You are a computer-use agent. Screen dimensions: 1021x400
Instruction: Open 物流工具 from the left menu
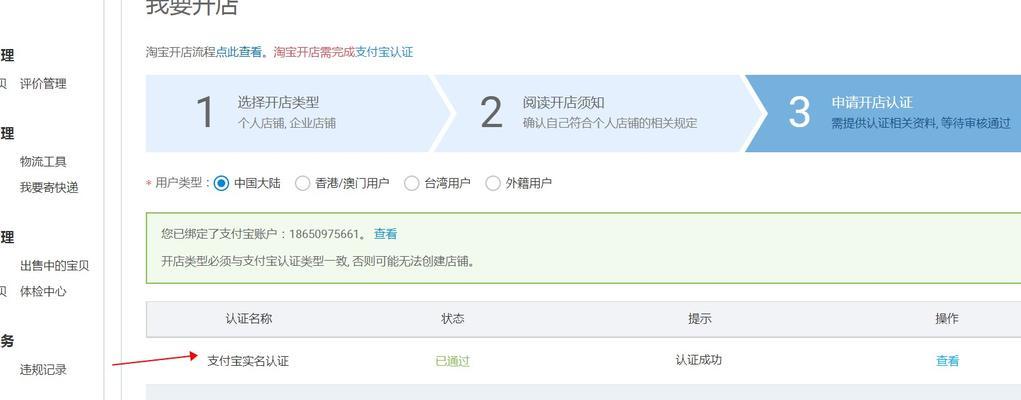click(43, 162)
